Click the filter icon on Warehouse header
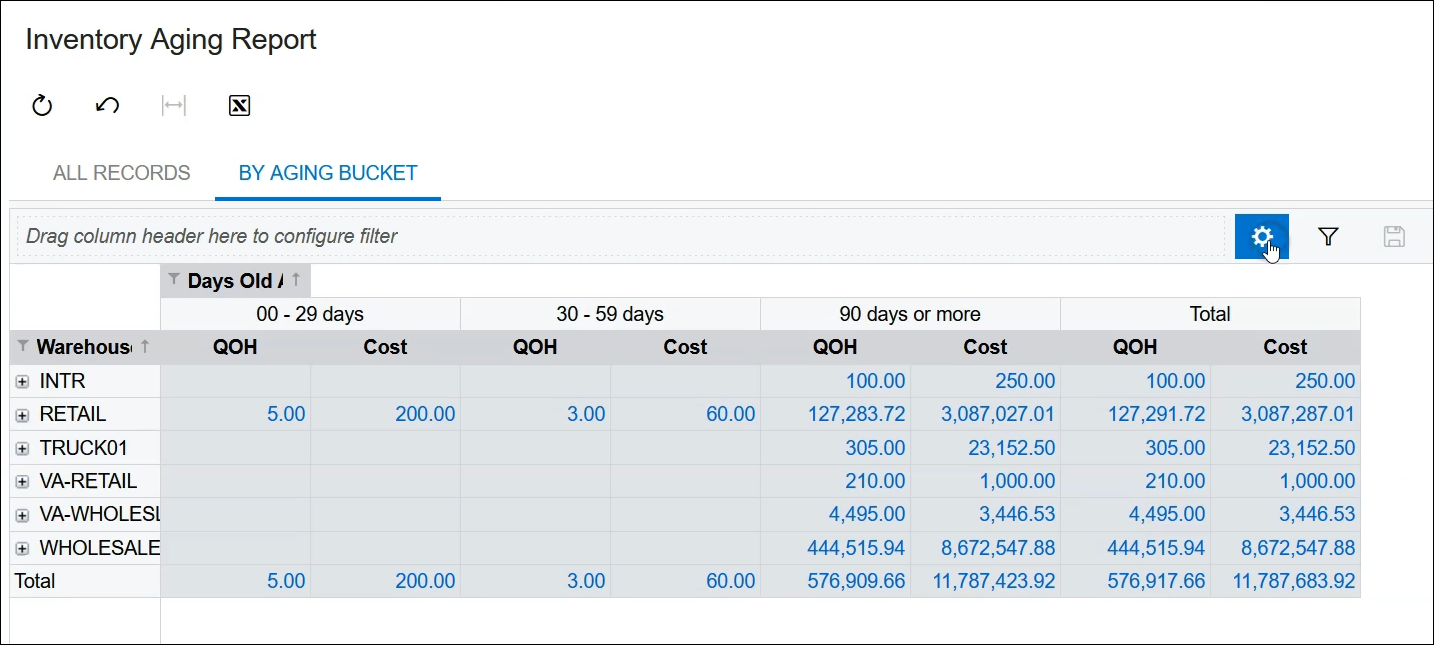 pyautogui.click(x=24, y=347)
